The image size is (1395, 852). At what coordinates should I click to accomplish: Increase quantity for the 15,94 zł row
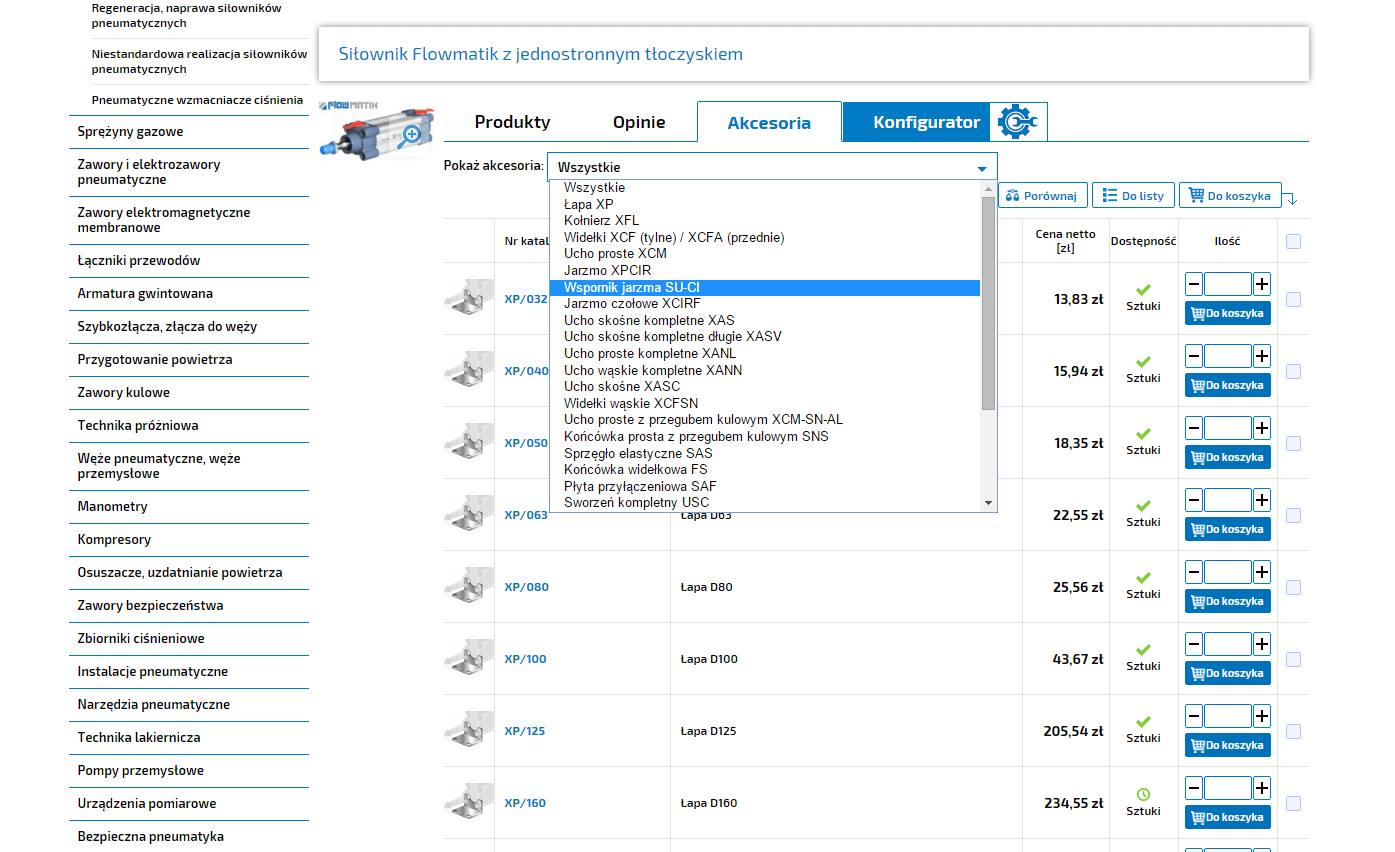tap(1262, 356)
